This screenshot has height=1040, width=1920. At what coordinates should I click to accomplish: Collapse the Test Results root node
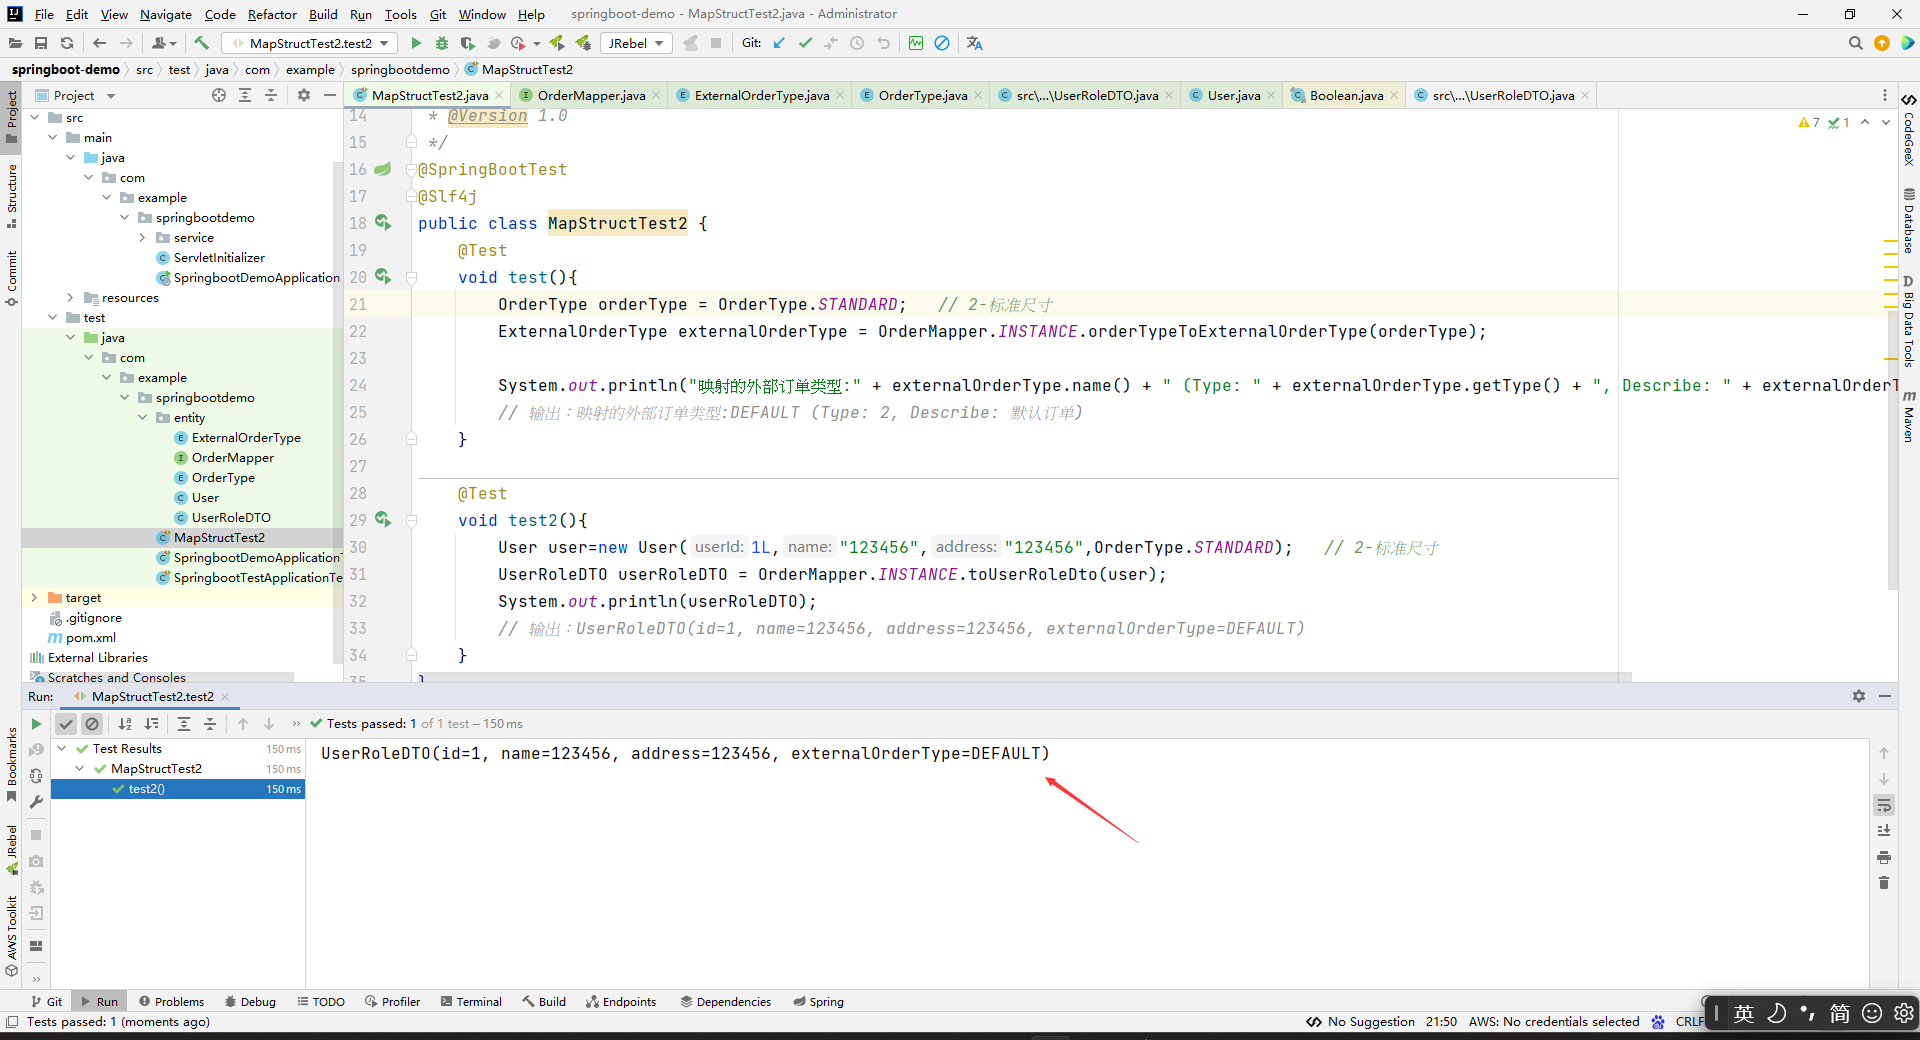pyautogui.click(x=62, y=749)
